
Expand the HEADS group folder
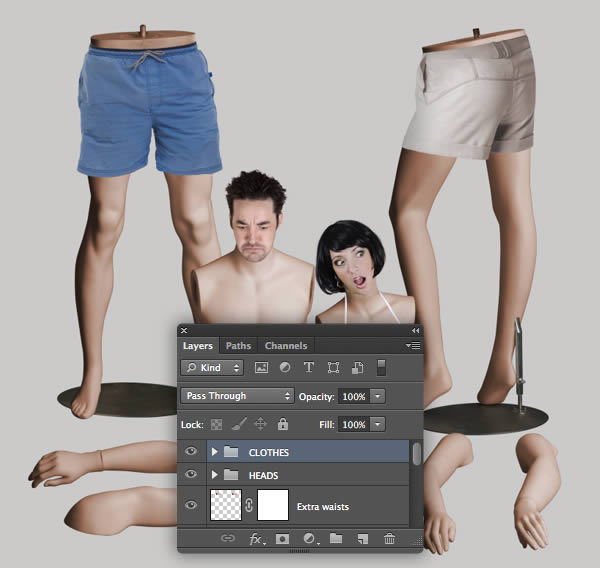tap(214, 475)
